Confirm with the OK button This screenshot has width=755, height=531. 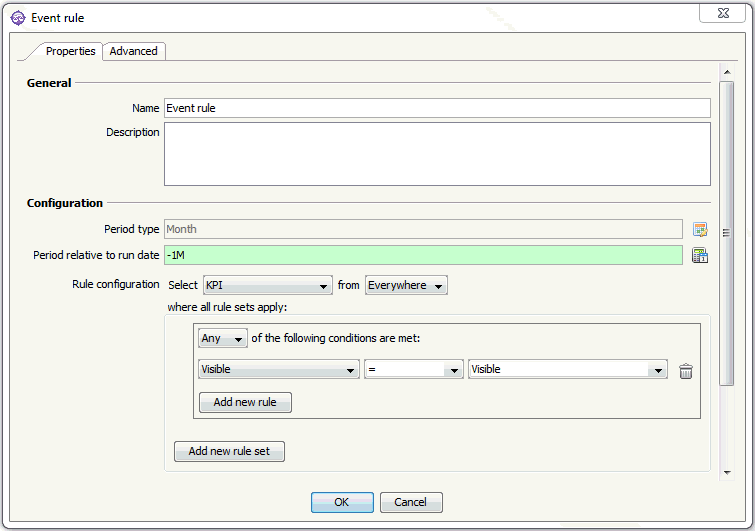pyautogui.click(x=342, y=502)
